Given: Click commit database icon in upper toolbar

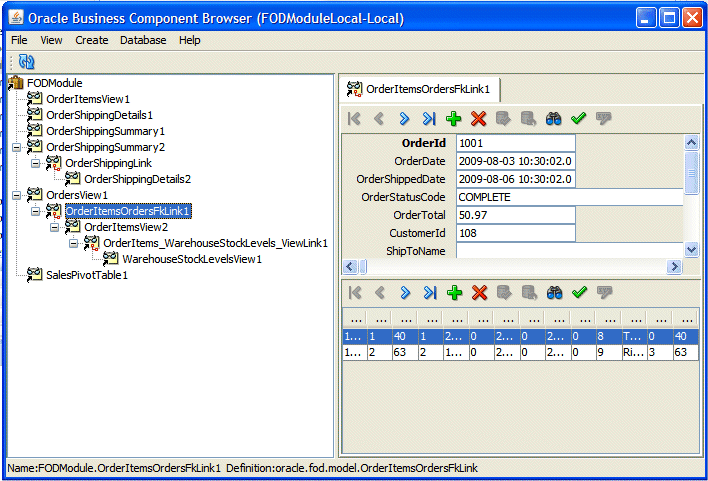Looking at the screenshot, I should [503, 119].
